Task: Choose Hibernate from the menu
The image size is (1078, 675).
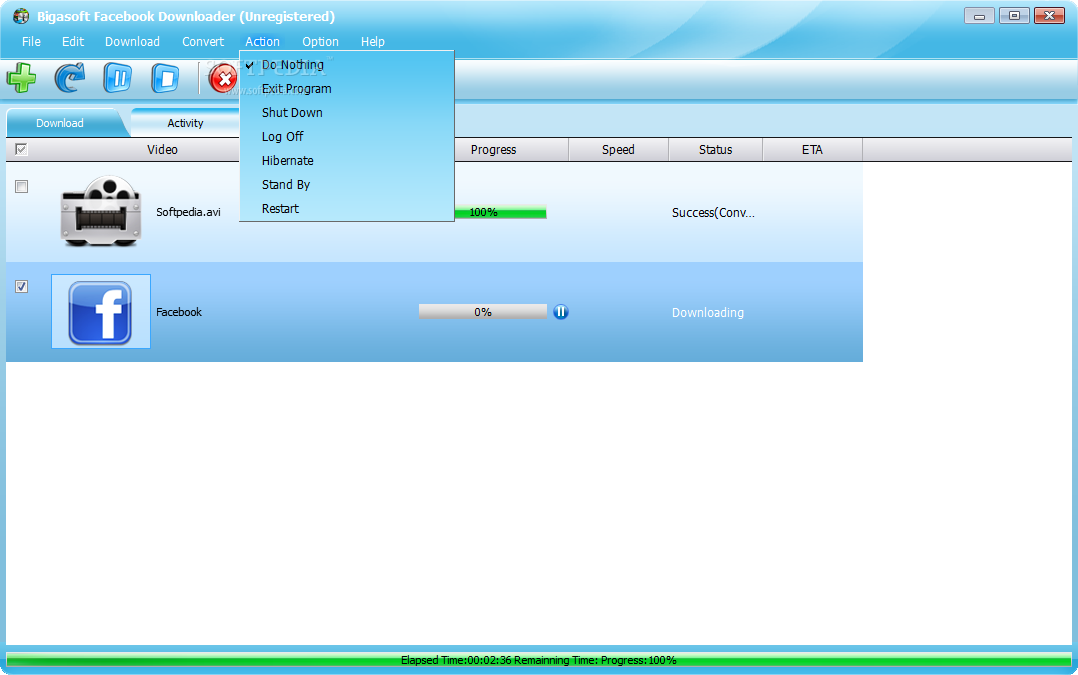Action: (346, 161)
